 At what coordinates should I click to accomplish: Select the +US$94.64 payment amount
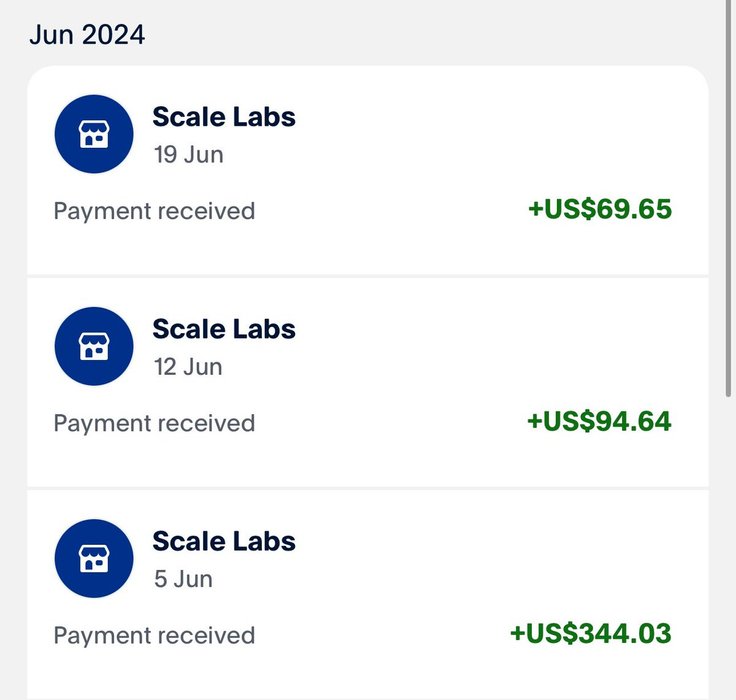(x=599, y=422)
